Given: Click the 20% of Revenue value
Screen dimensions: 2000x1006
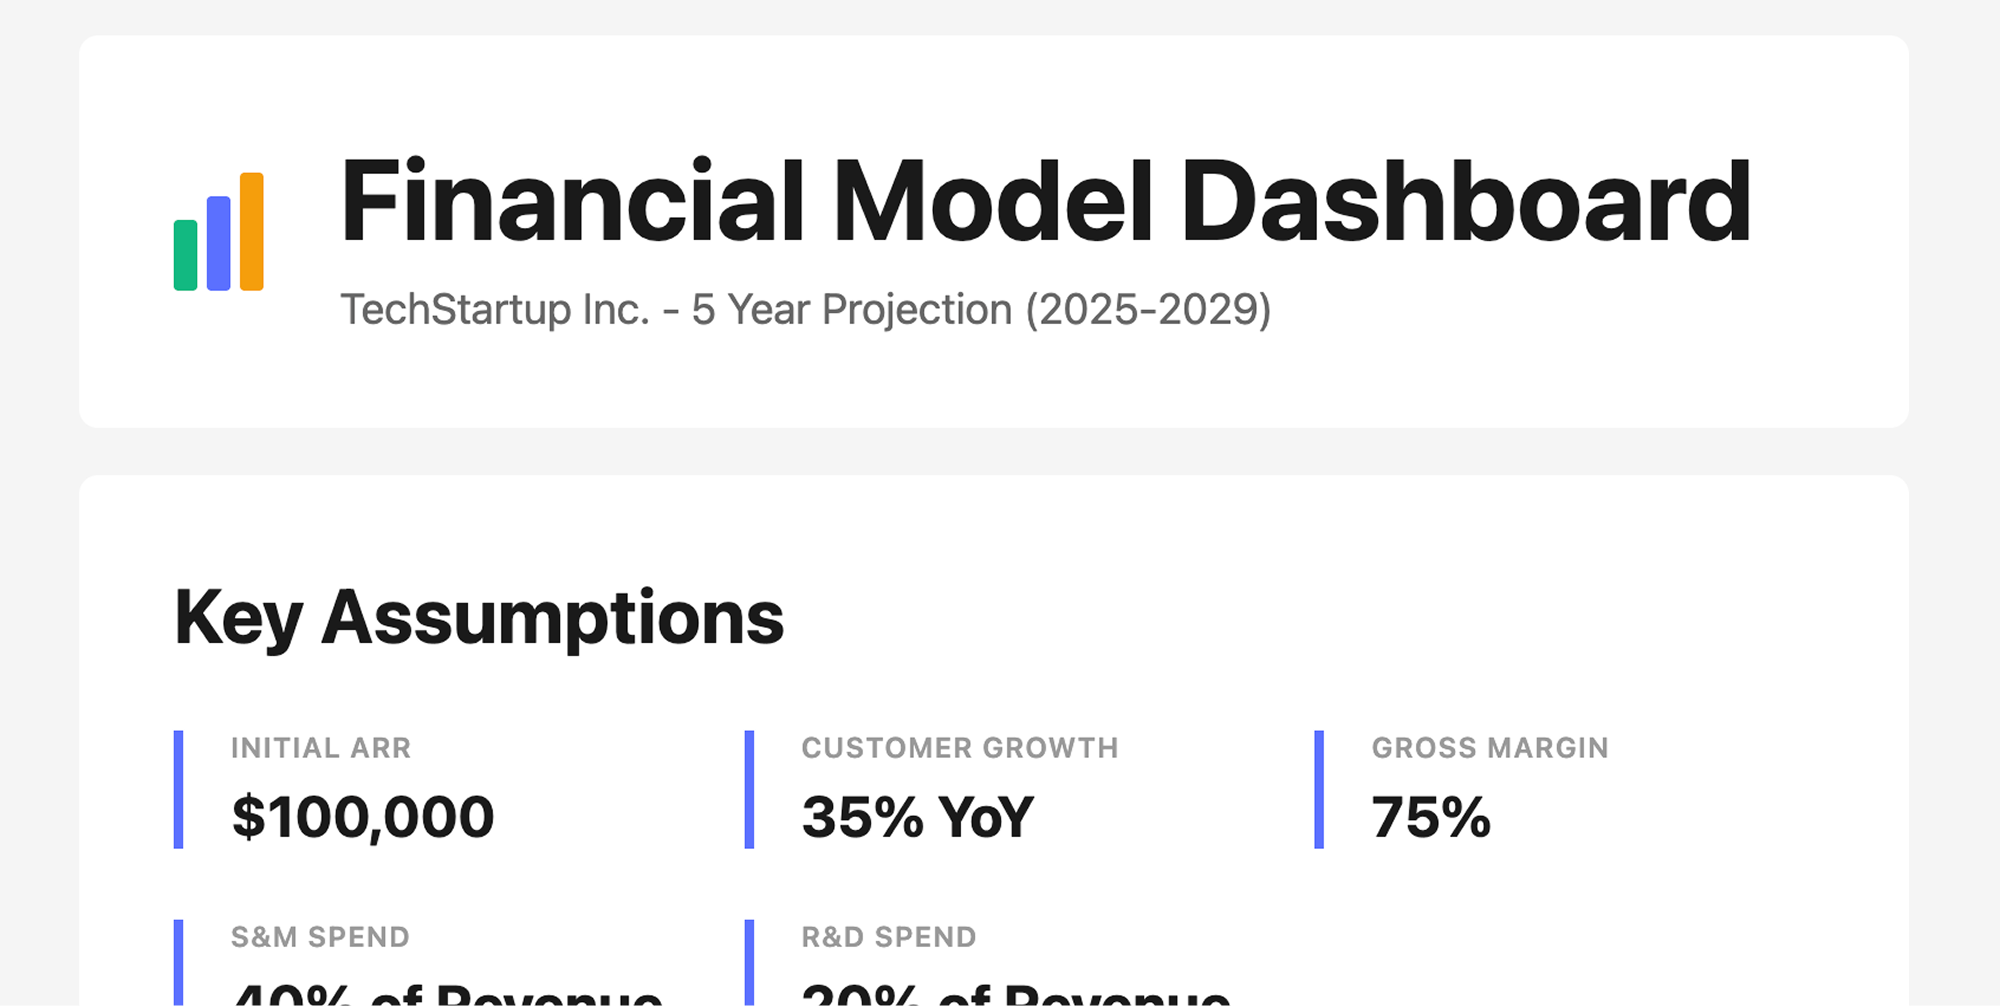Looking at the screenshot, I should (1016, 994).
